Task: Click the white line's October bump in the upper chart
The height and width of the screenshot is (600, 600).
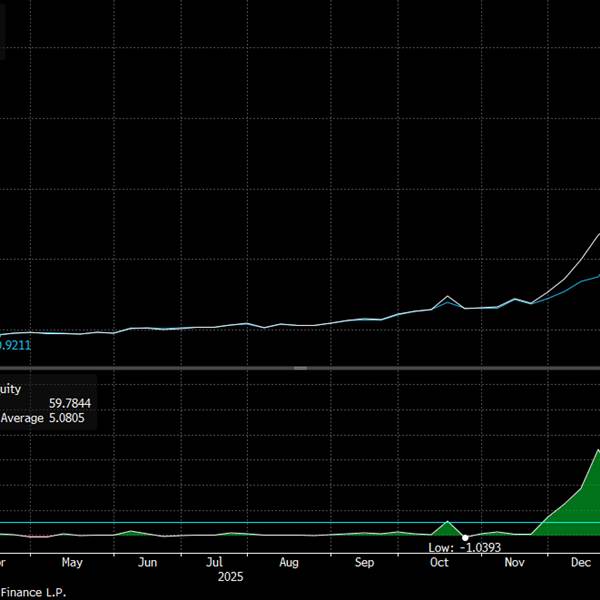Action: click(449, 298)
